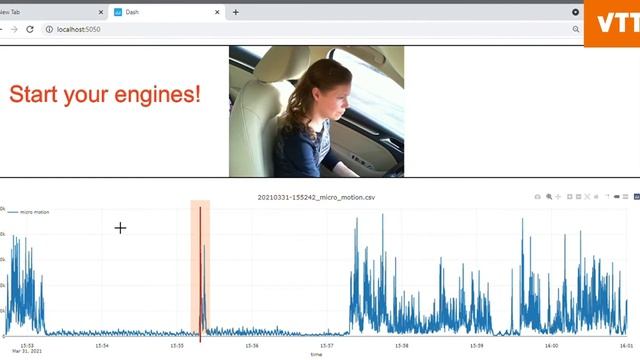Open the browser profile circle icon

576,12
